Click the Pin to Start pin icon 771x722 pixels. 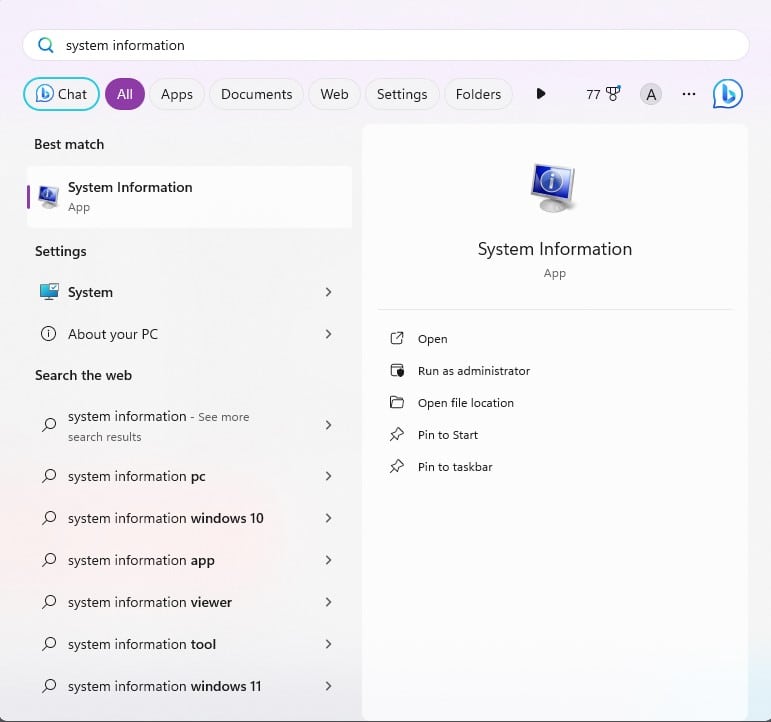(x=397, y=434)
